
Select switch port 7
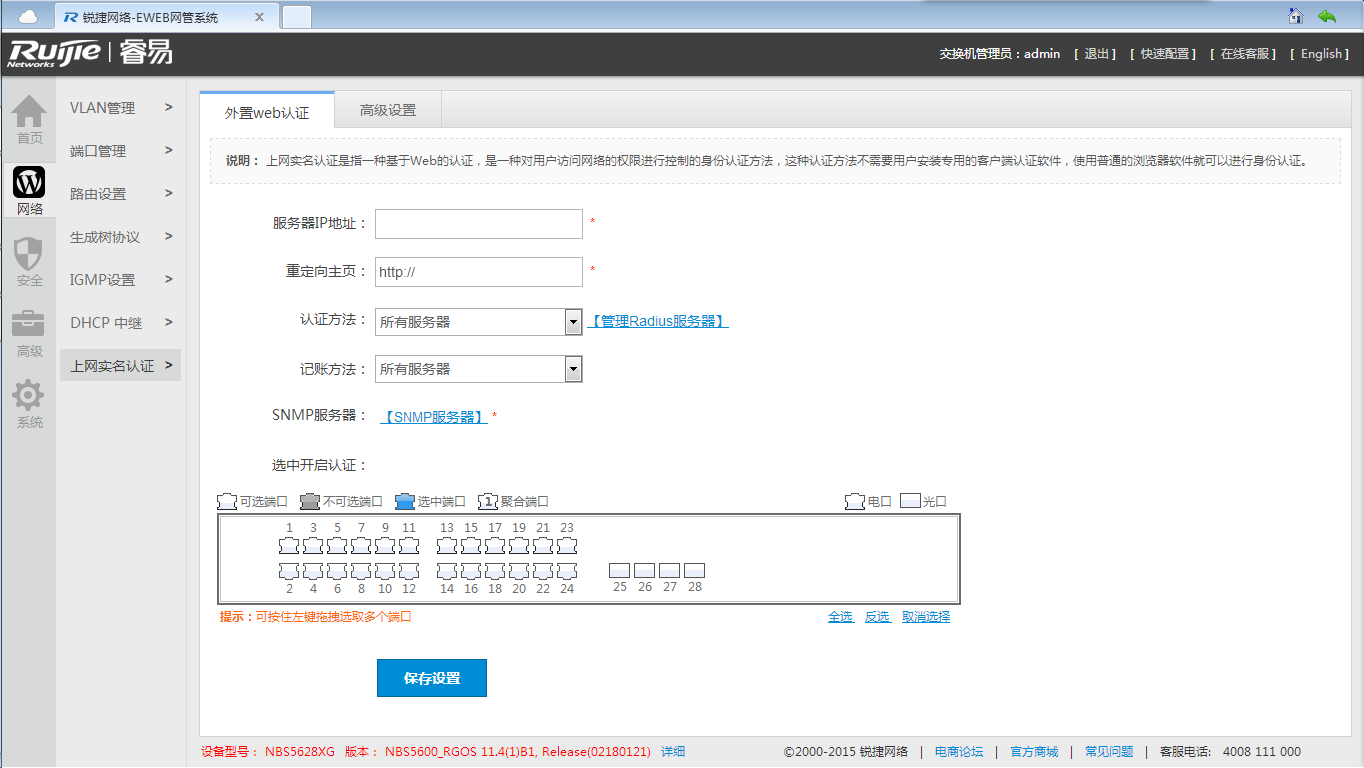pyautogui.click(x=361, y=546)
